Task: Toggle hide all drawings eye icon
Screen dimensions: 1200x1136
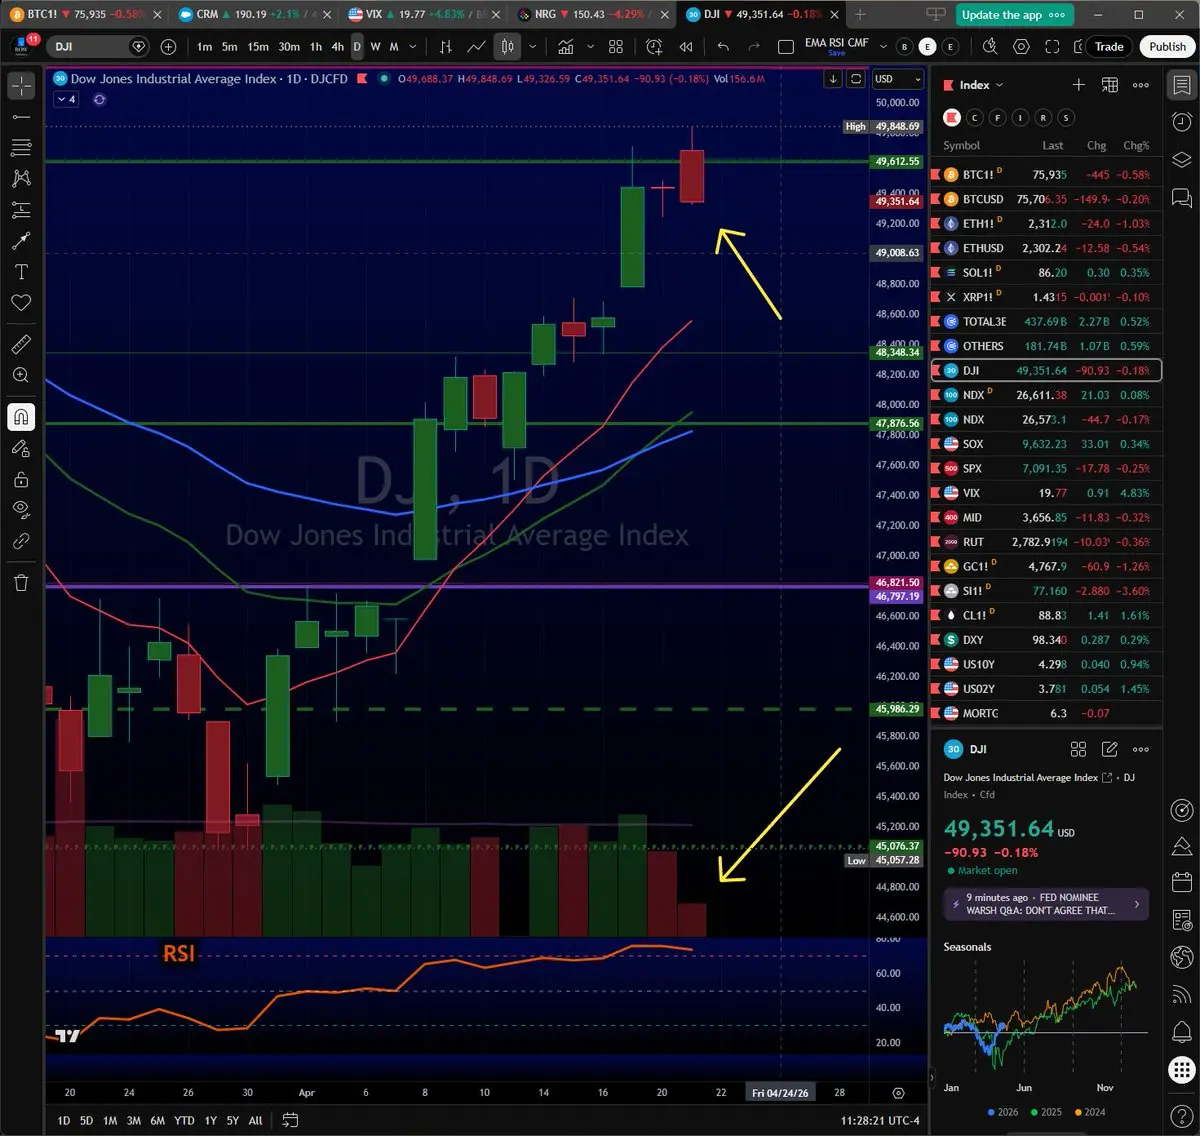Action: [21, 510]
